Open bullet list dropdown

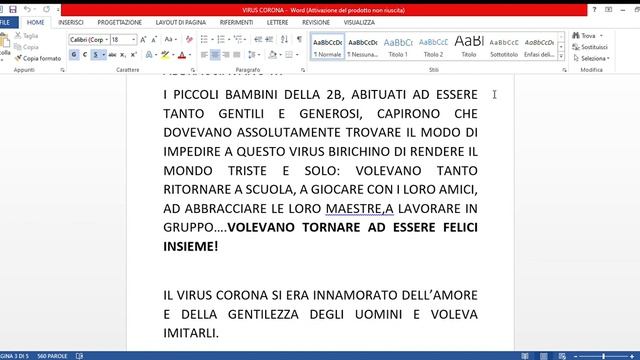pyautogui.click(x=212, y=40)
